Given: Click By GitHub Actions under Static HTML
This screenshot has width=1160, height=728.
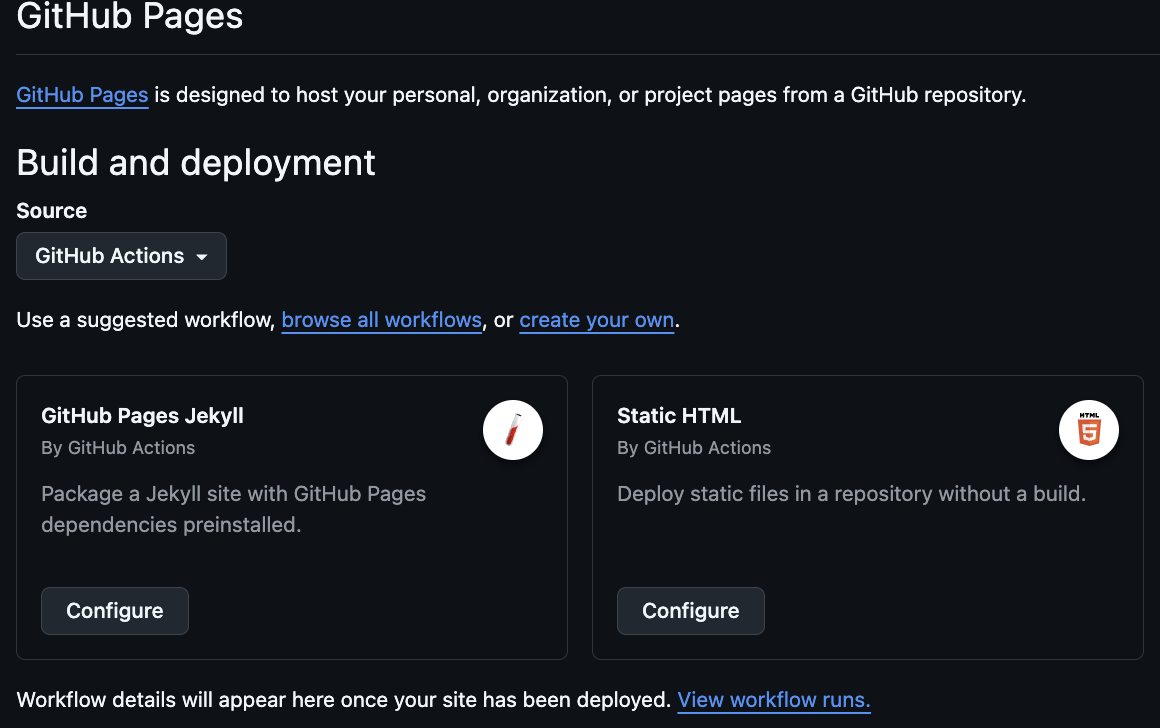Looking at the screenshot, I should tap(694, 448).
